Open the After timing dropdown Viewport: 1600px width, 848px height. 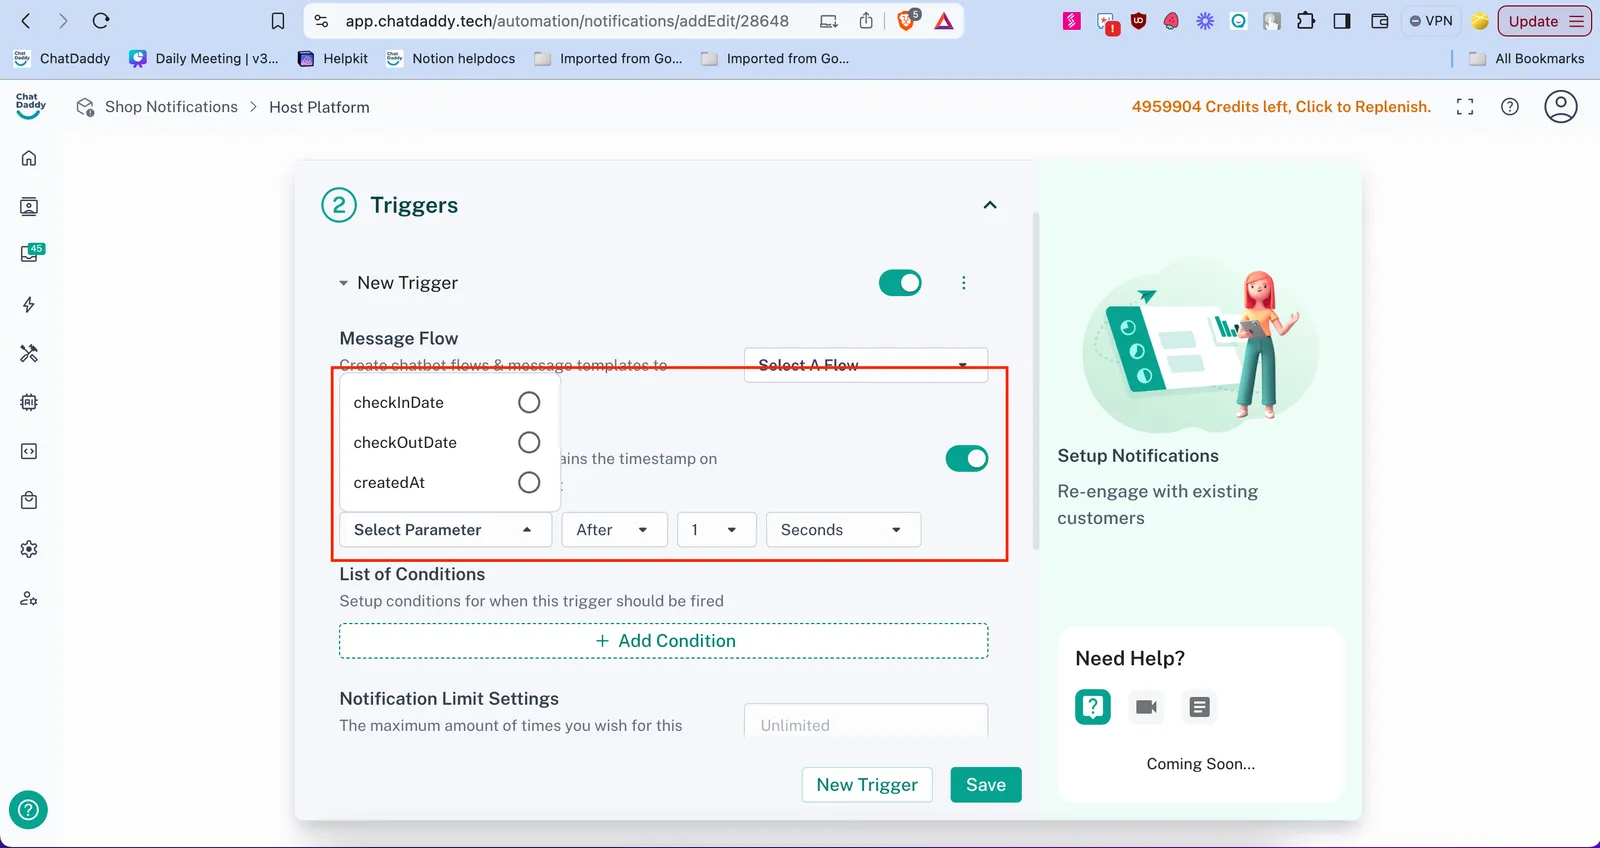pos(613,530)
